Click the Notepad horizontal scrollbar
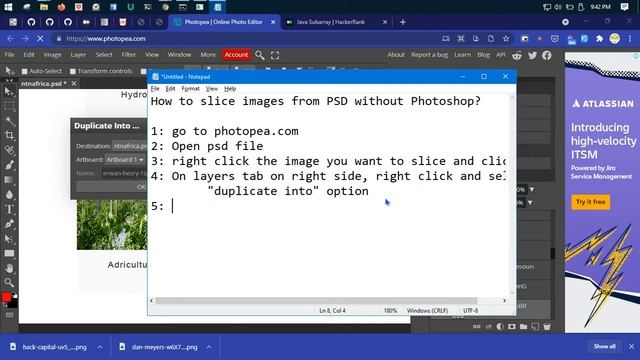The height and width of the screenshot is (360, 640). (316, 300)
